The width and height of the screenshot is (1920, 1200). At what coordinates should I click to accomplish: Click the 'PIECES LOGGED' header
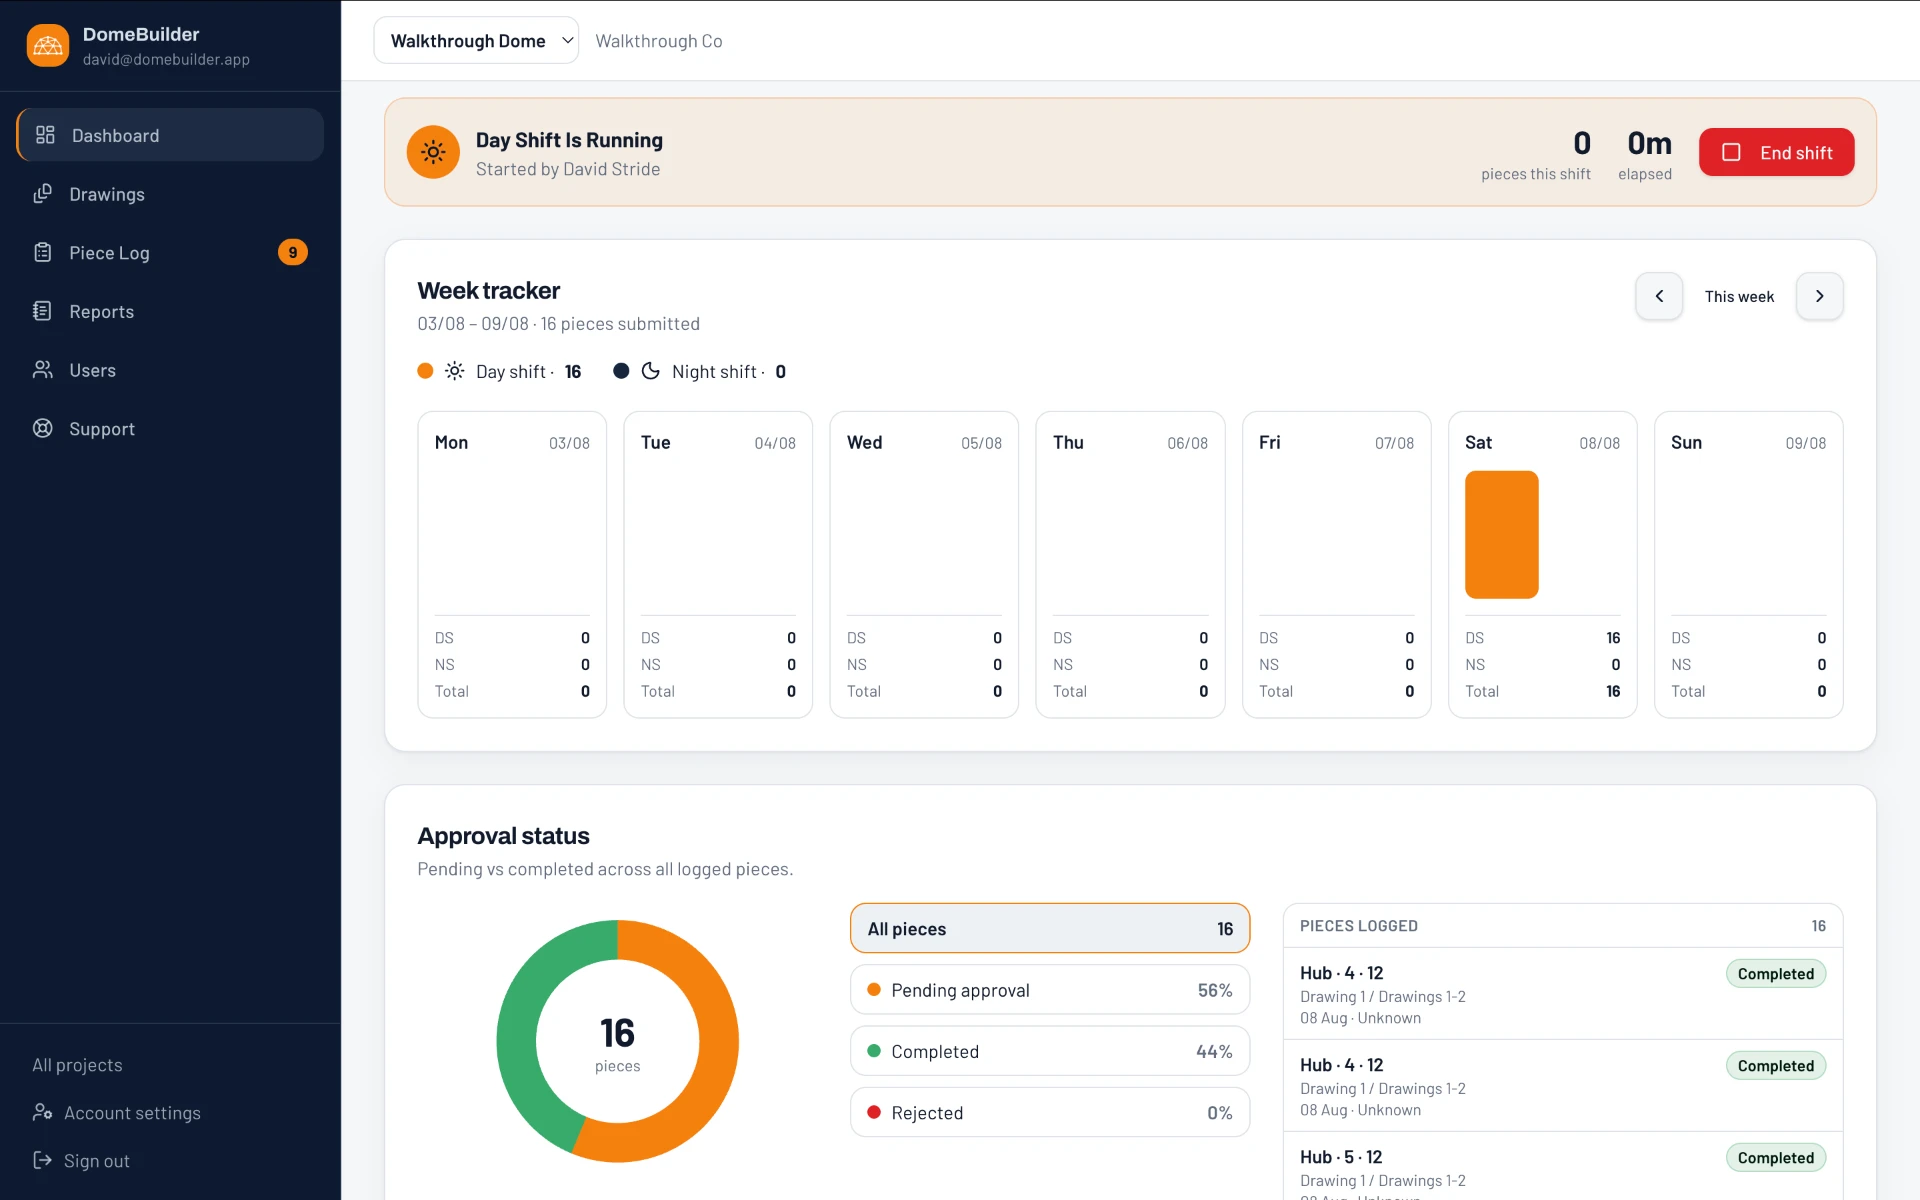(x=1358, y=926)
